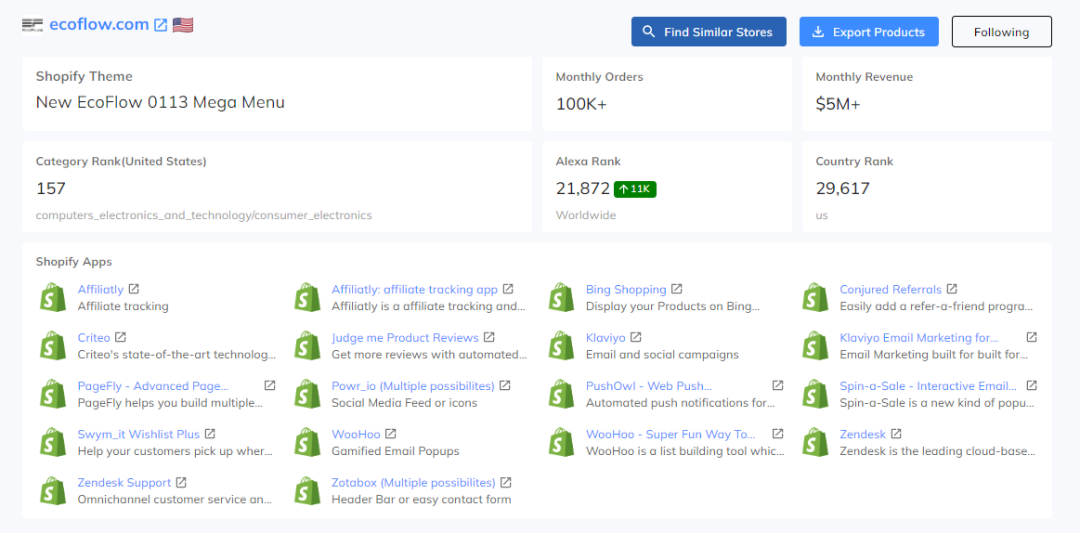Click external link icon beside Conjured Referrals
This screenshot has height=533, width=1080.
[952, 290]
